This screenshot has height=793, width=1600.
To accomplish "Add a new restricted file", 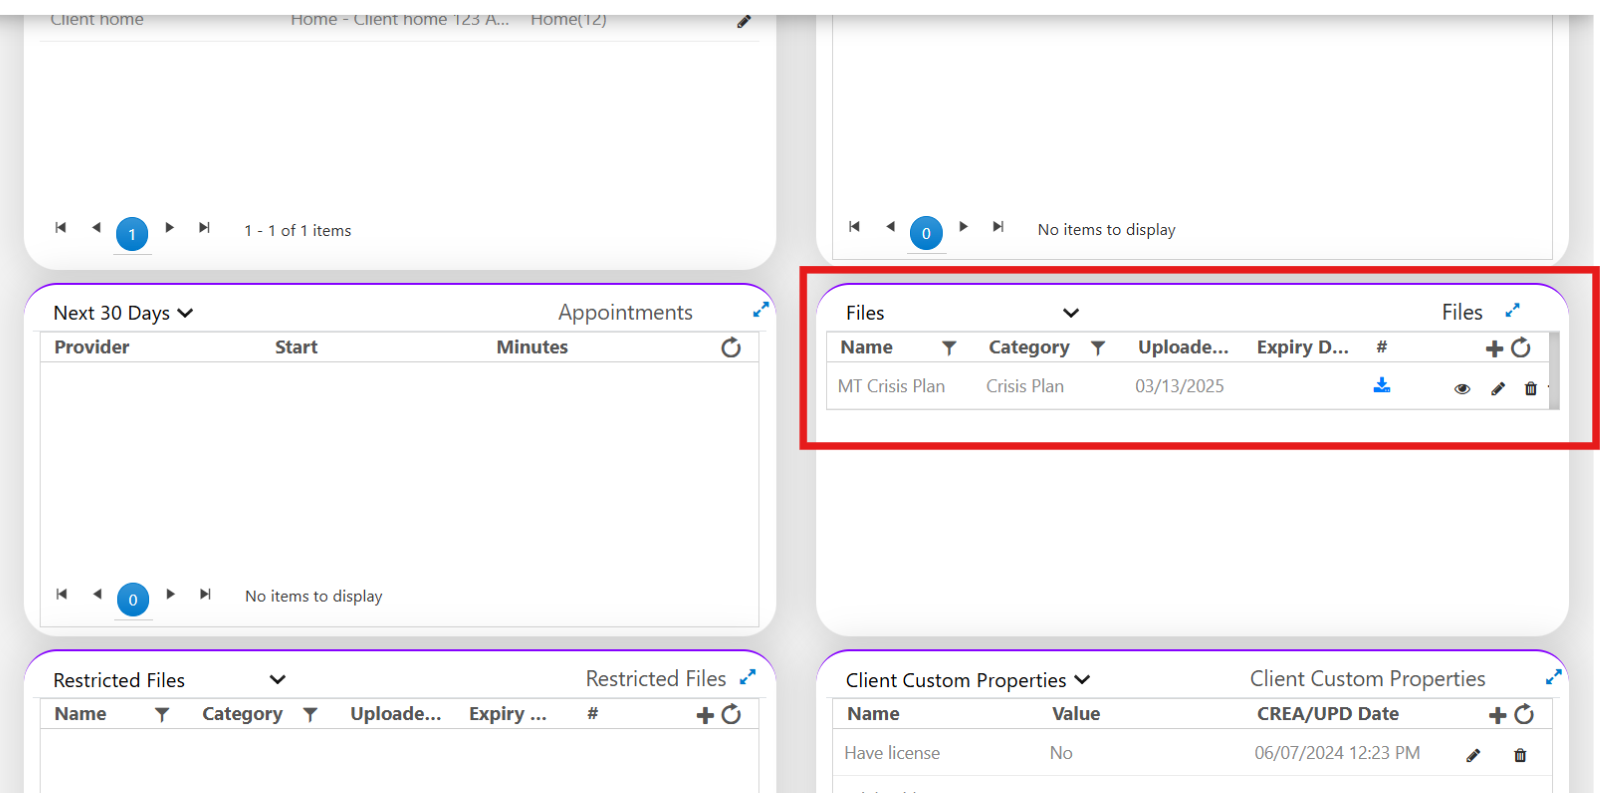I will pyautogui.click(x=705, y=715).
